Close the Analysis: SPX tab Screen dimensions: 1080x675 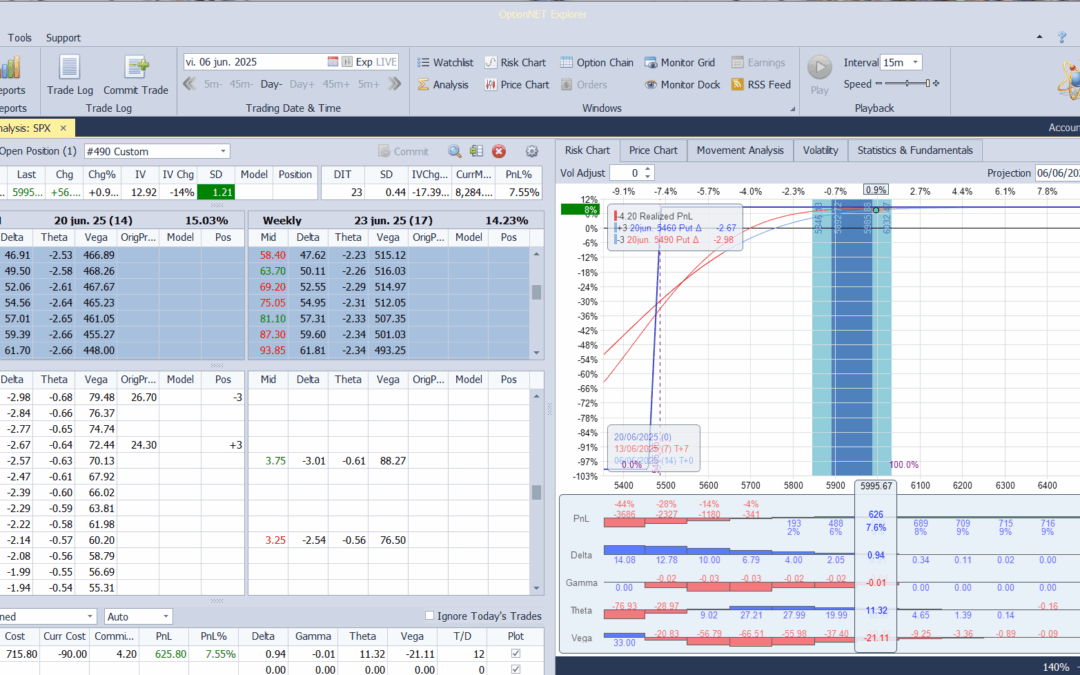63,128
